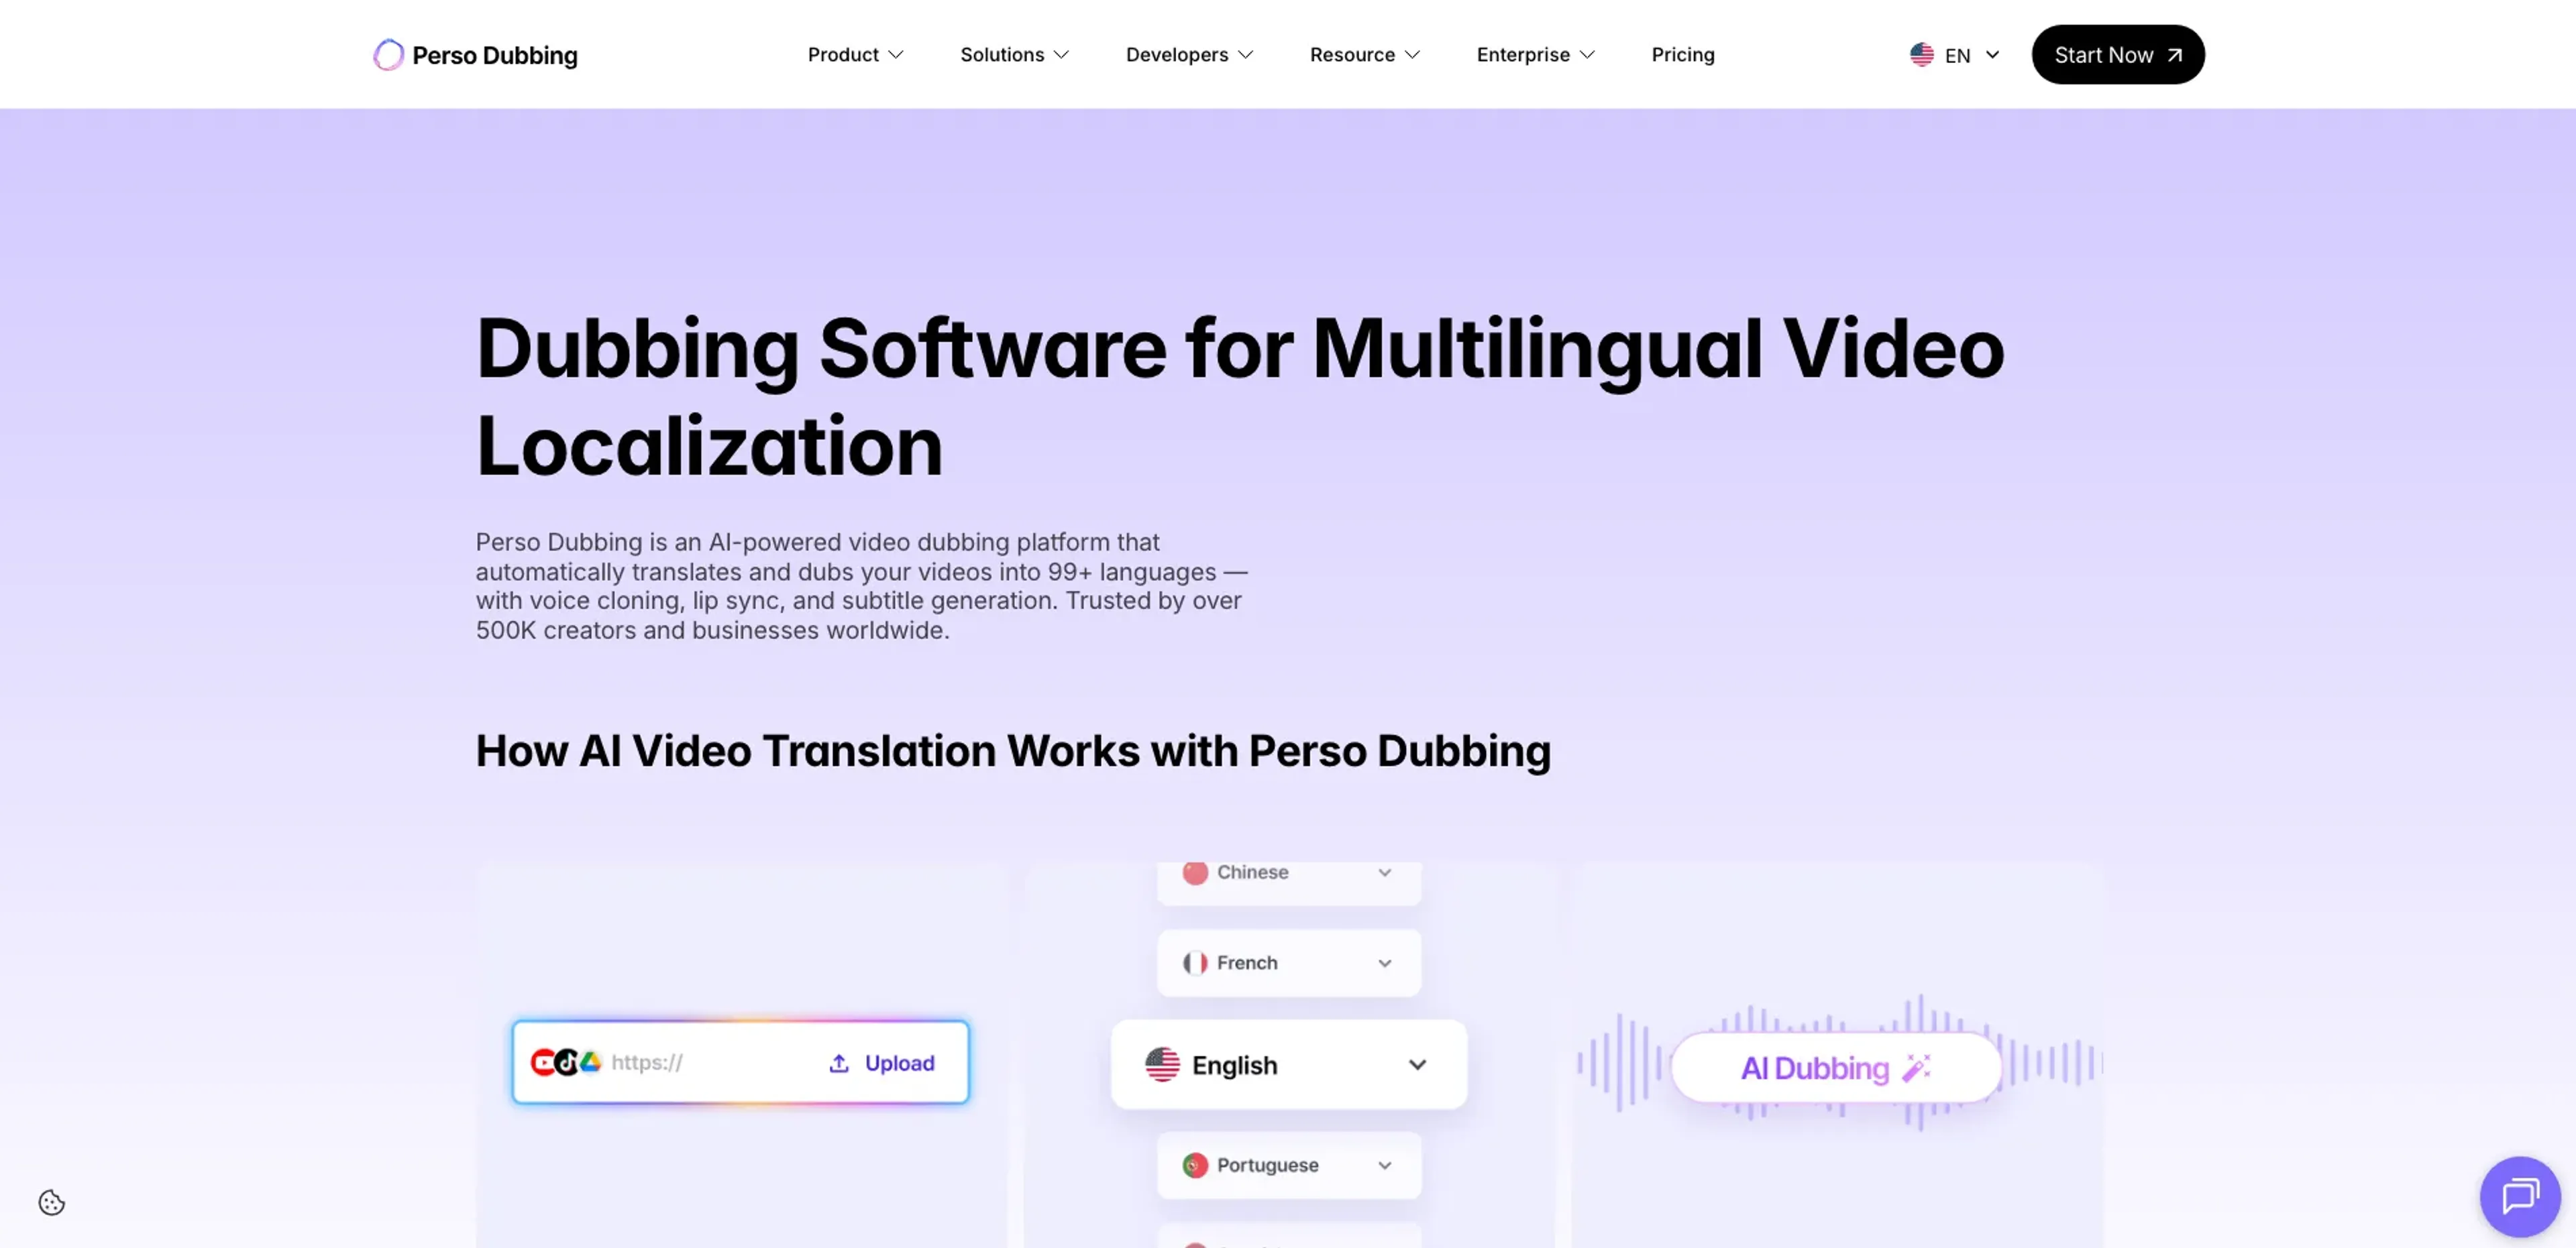The width and height of the screenshot is (2576, 1248).
Task: Click the Chinese flag icon
Action: [1194, 872]
